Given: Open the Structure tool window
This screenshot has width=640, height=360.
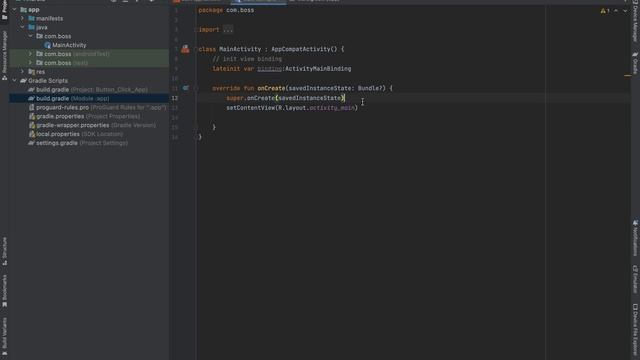Looking at the screenshot, I should click(x=4, y=251).
